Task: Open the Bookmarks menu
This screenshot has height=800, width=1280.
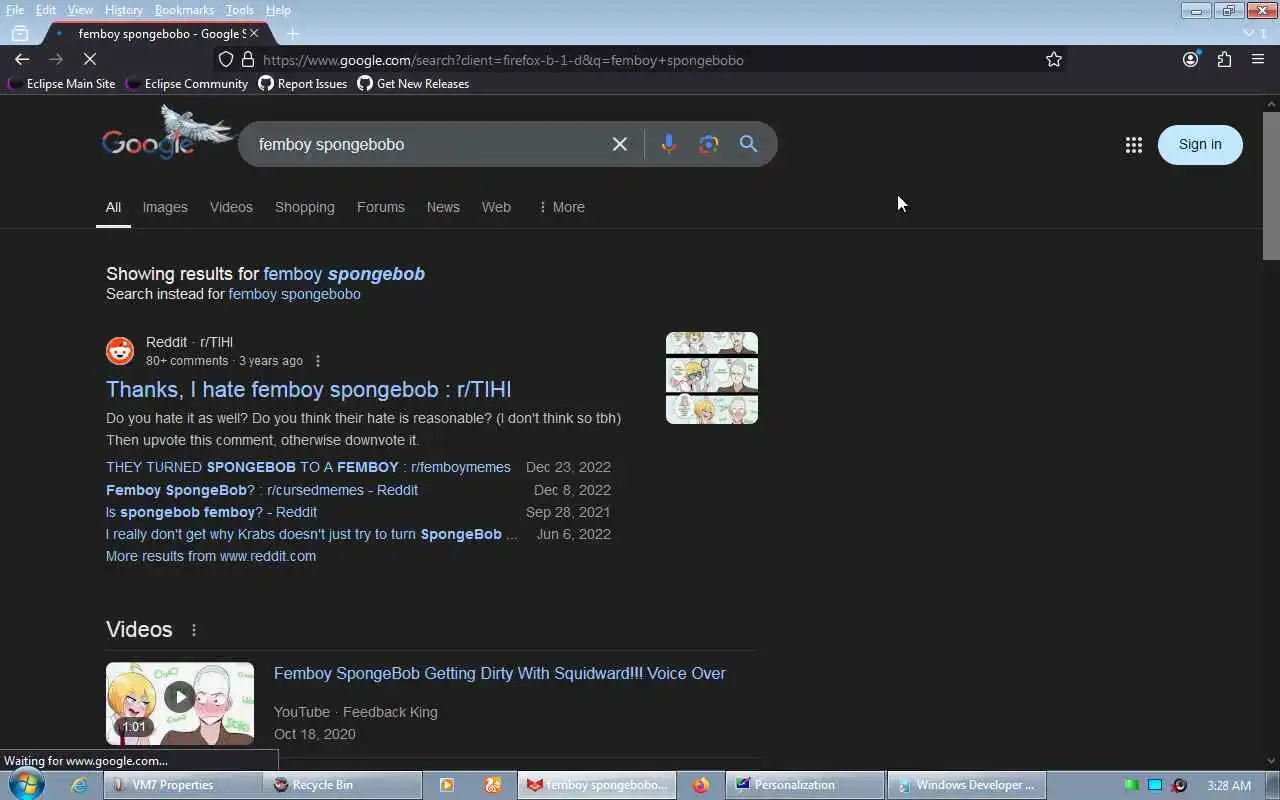Action: coord(184,10)
